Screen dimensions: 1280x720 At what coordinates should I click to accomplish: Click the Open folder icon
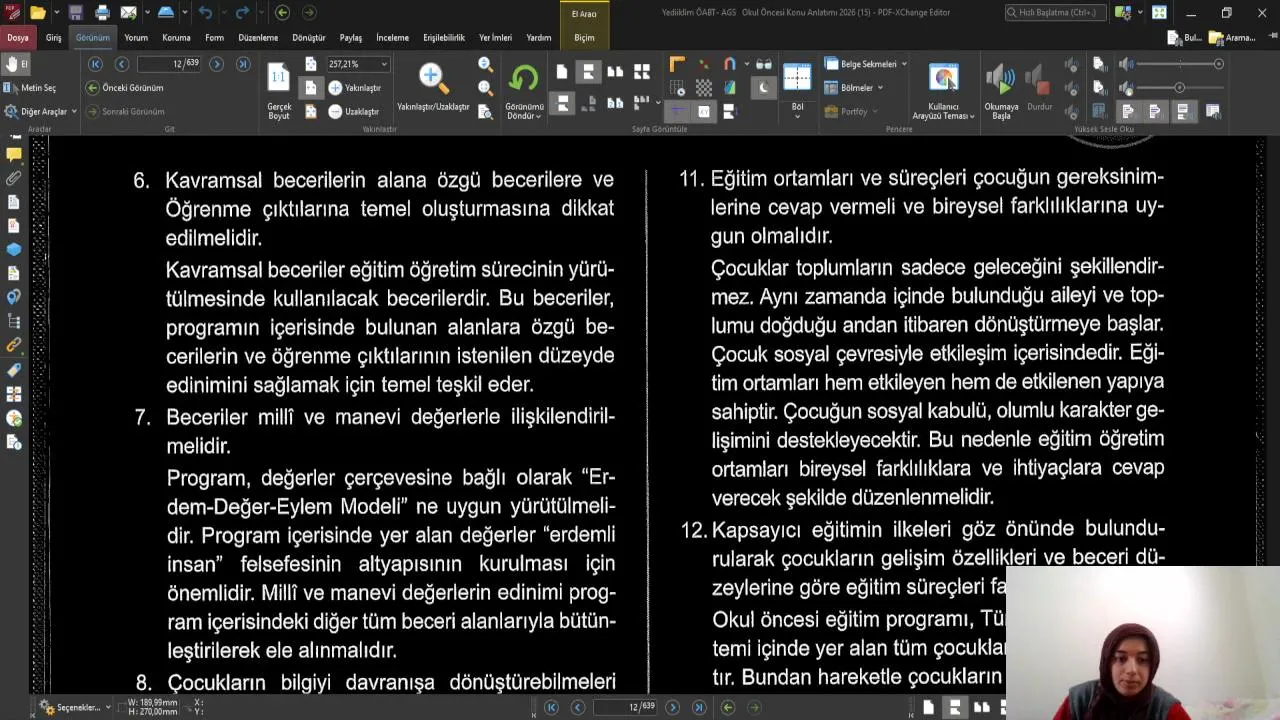(x=38, y=13)
